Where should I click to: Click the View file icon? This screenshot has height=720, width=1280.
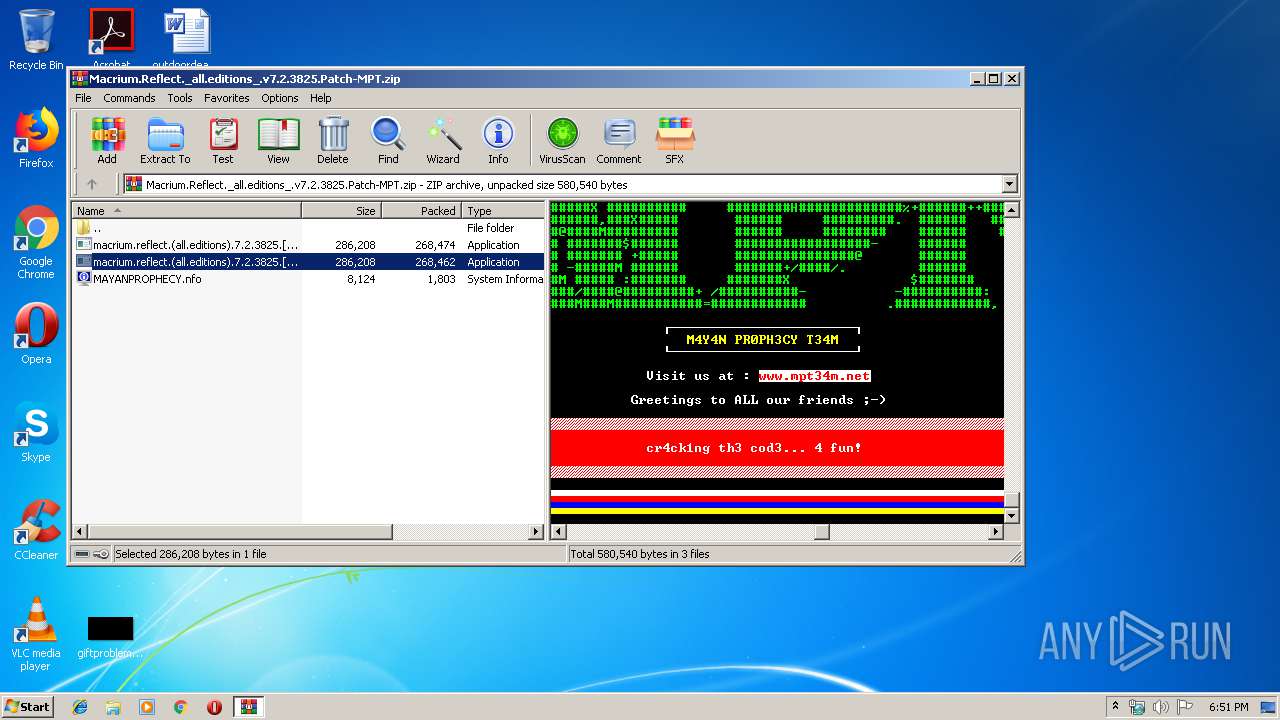[278, 140]
